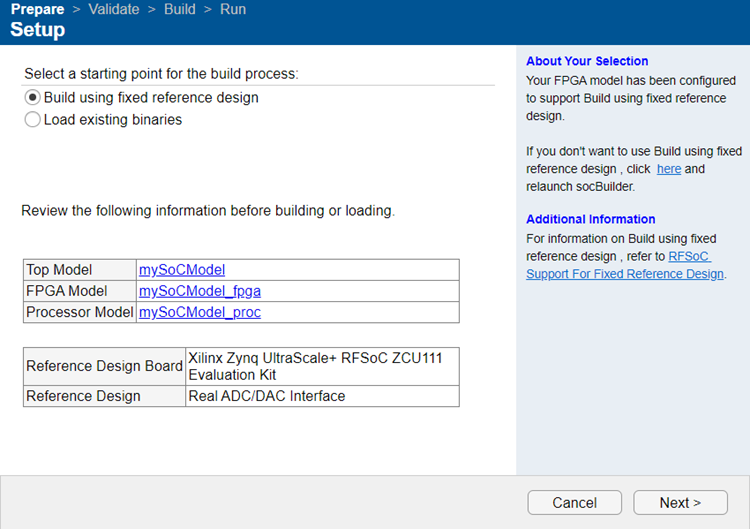Click the Setup title text
Image resolution: width=750 pixels, height=529 pixels.
[x=38, y=30]
